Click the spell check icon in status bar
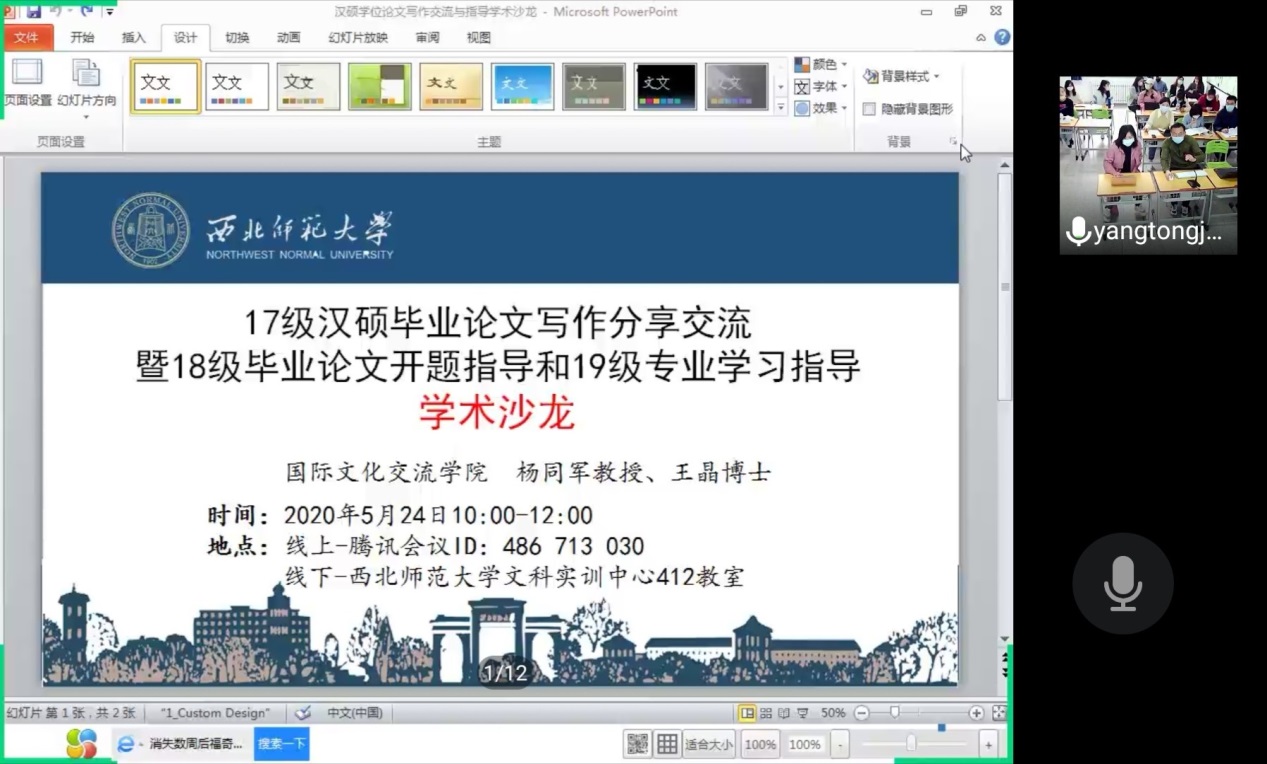 [x=303, y=713]
